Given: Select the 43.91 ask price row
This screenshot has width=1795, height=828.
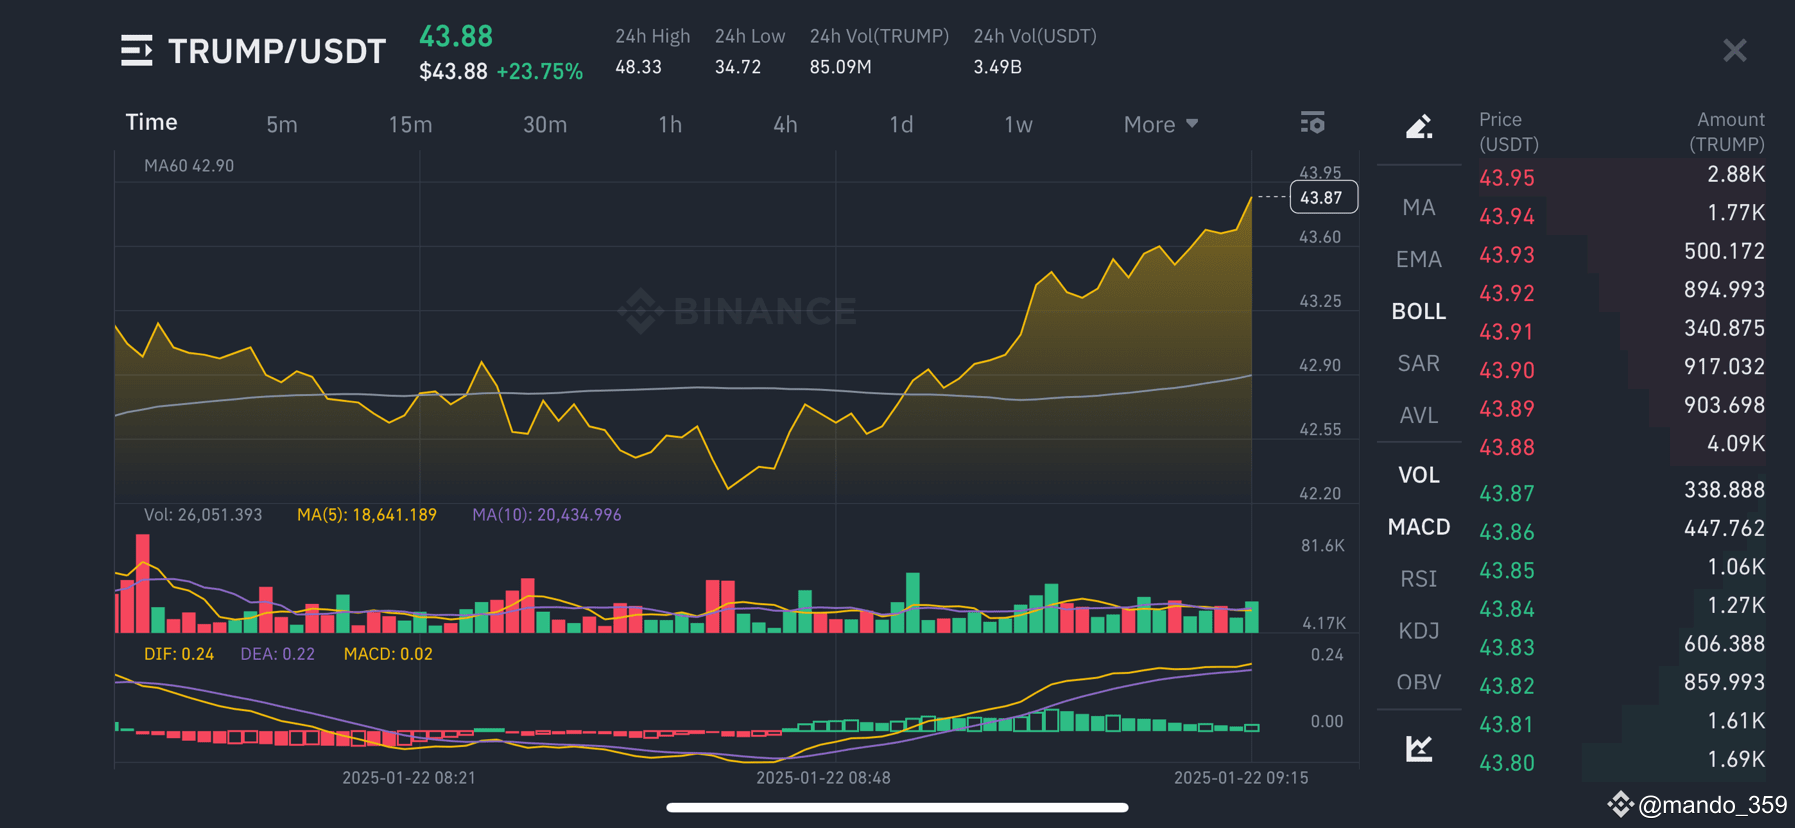Looking at the screenshot, I should [1622, 331].
